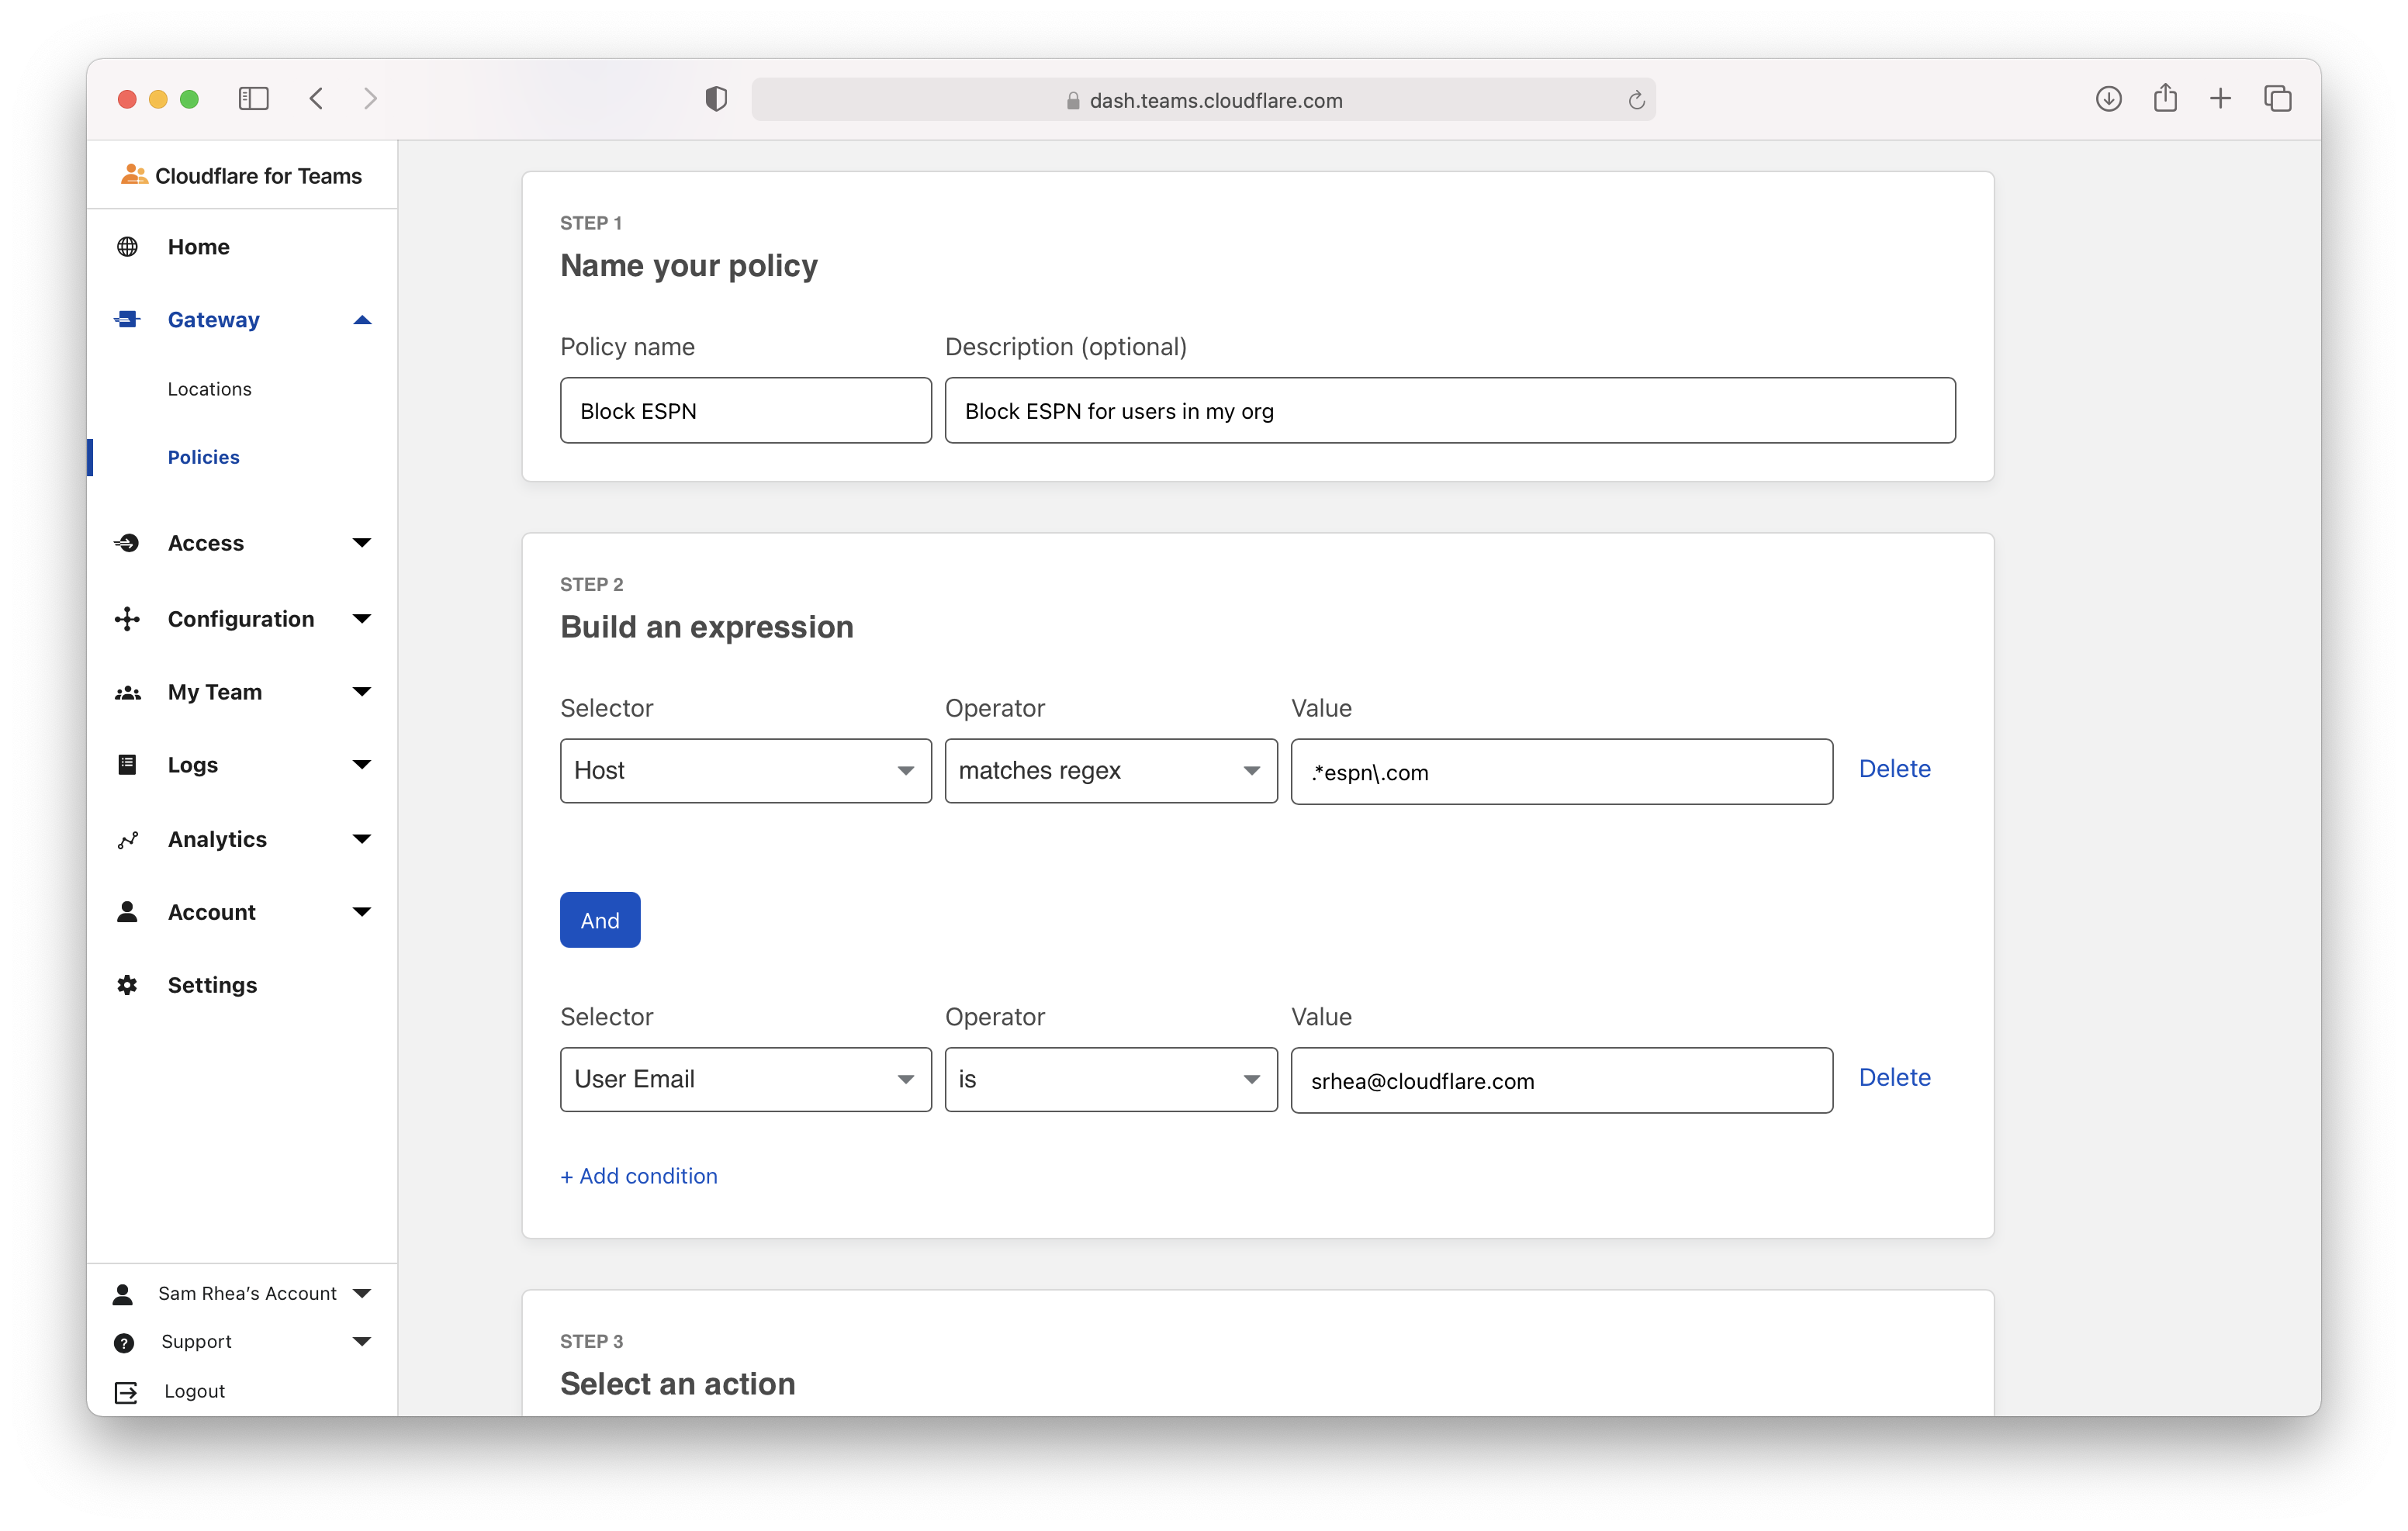Go to Locations under Gateway

tap(209, 389)
